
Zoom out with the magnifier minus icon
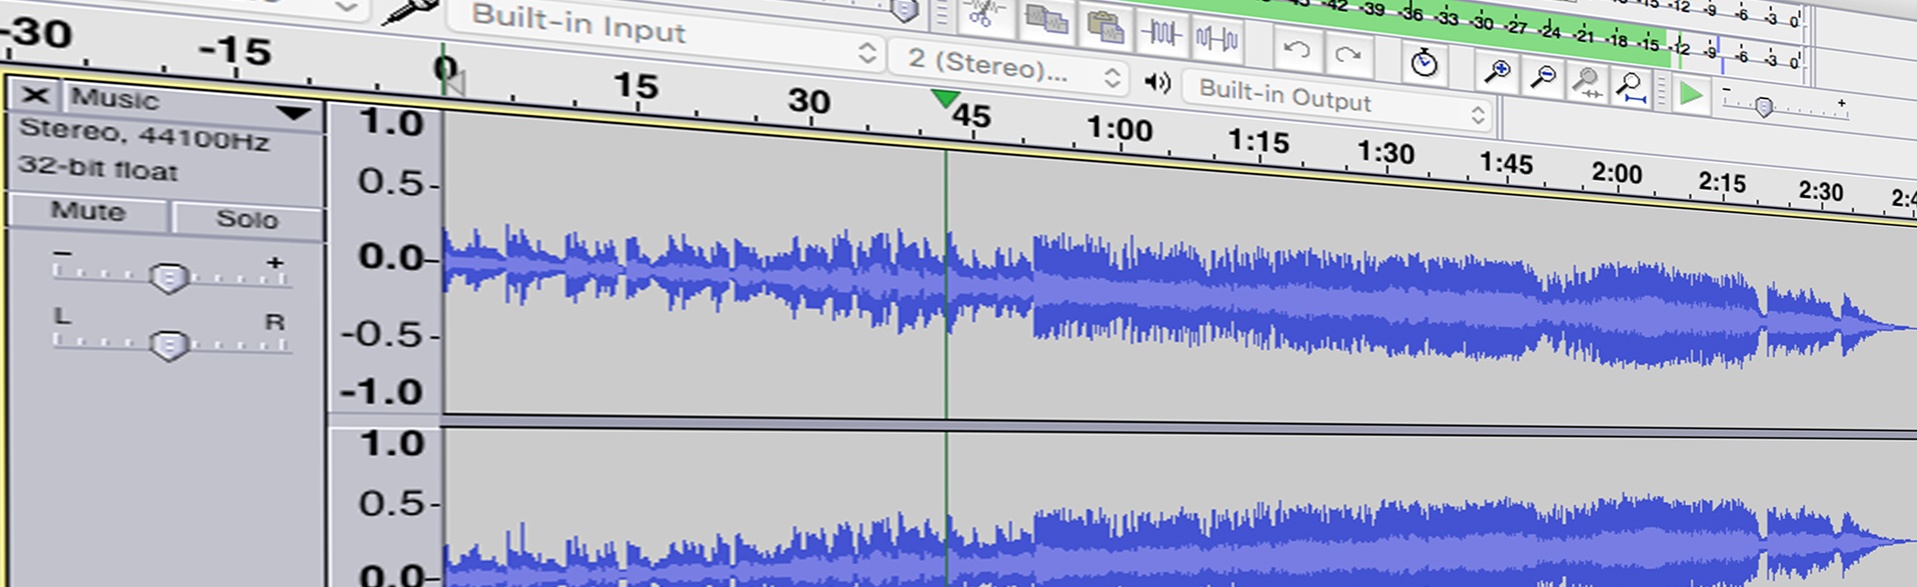click(1543, 76)
